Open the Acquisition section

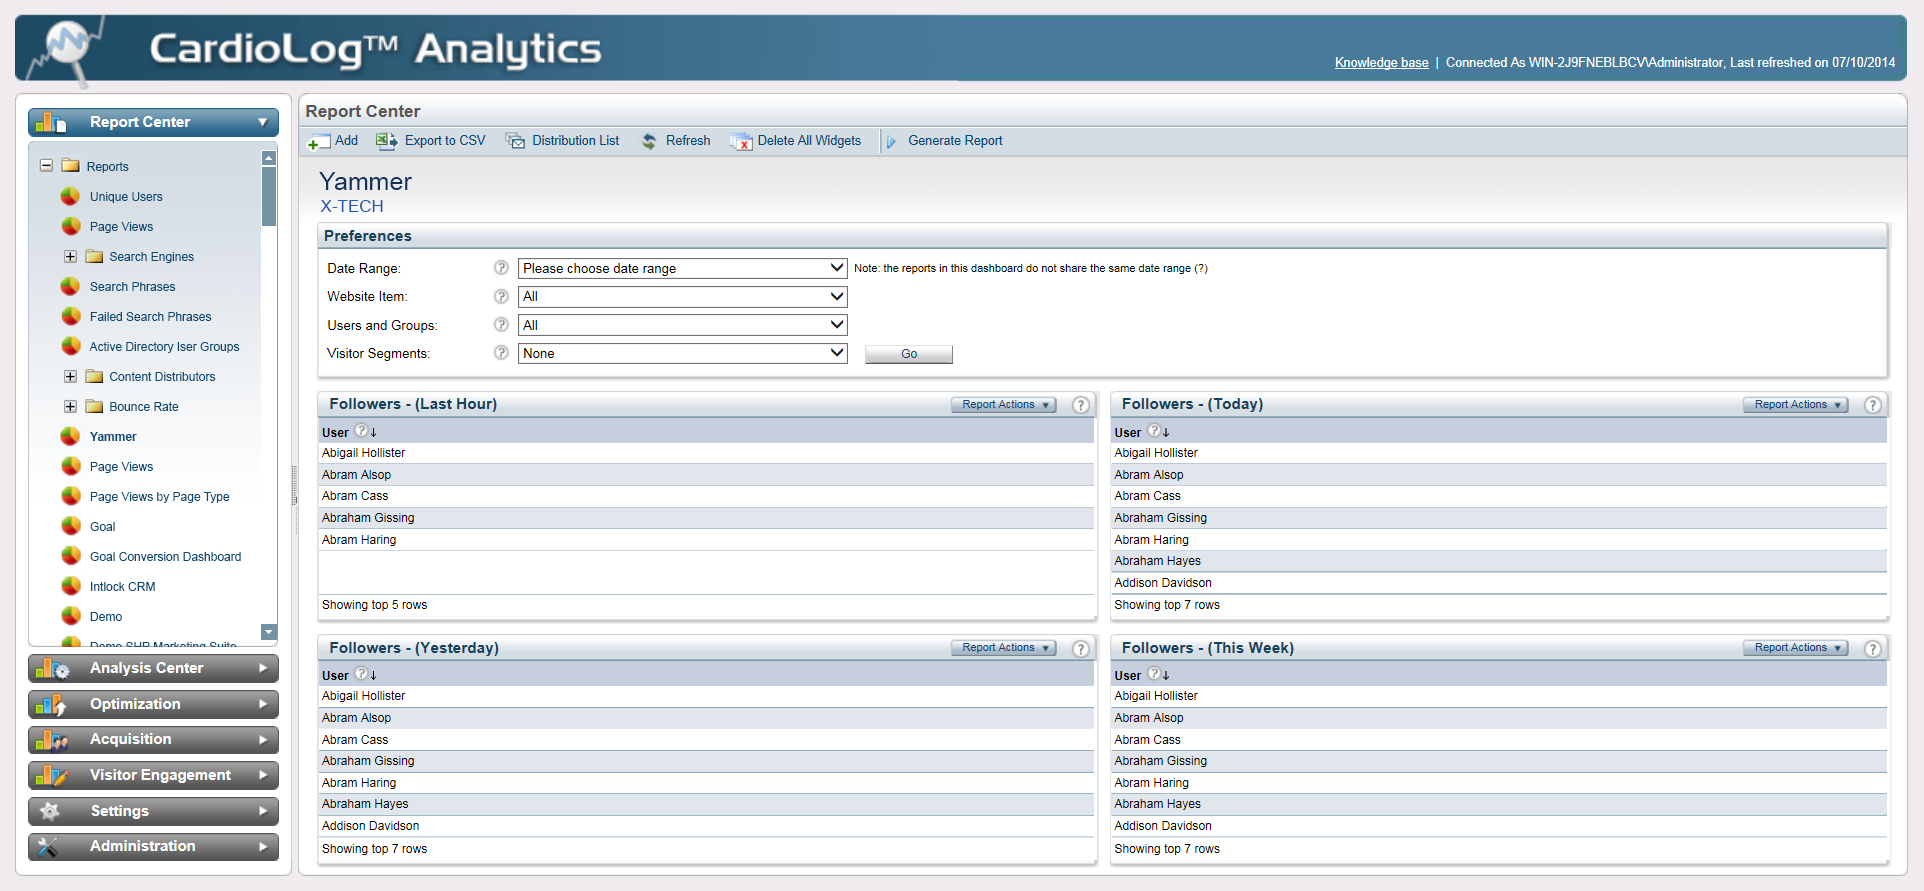(153, 740)
